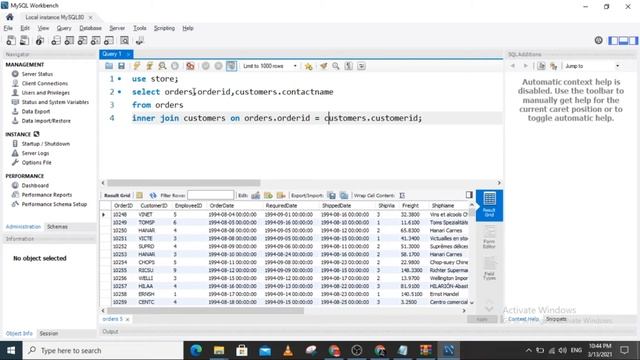Open Performance Reports

[x=47, y=195]
